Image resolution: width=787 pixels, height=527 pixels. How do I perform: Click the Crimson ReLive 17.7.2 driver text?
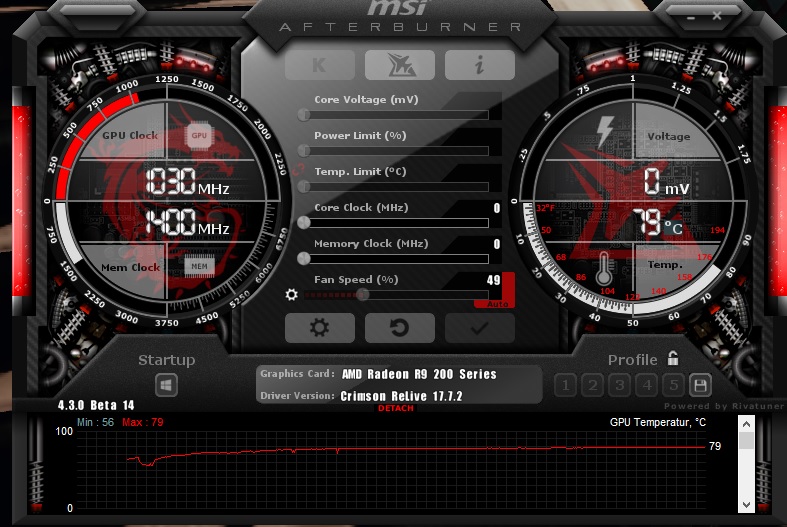[401, 396]
